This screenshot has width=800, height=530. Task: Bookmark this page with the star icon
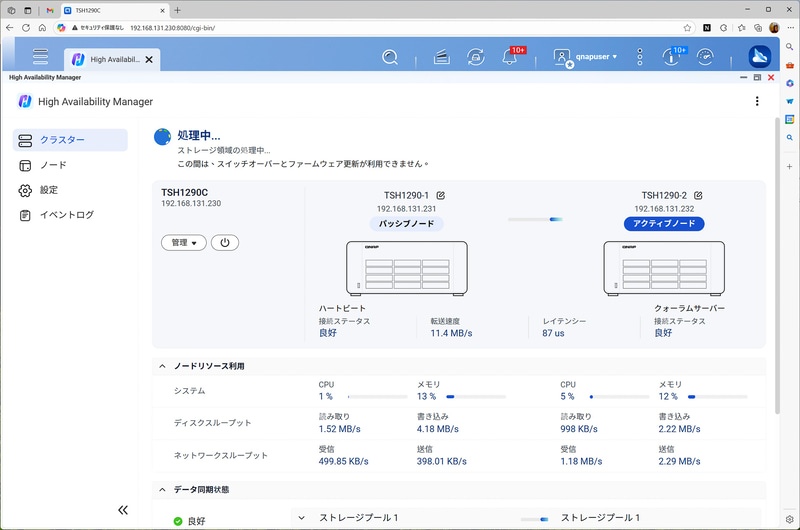pos(687,28)
